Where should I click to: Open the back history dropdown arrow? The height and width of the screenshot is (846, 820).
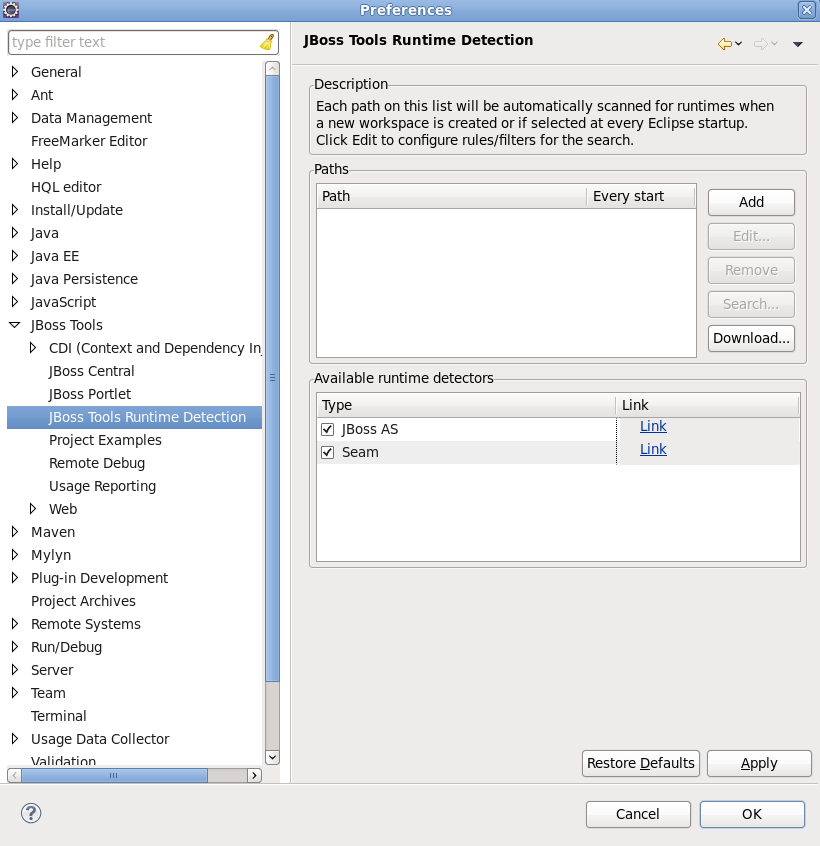pyautogui.click(x=739, y=44)
